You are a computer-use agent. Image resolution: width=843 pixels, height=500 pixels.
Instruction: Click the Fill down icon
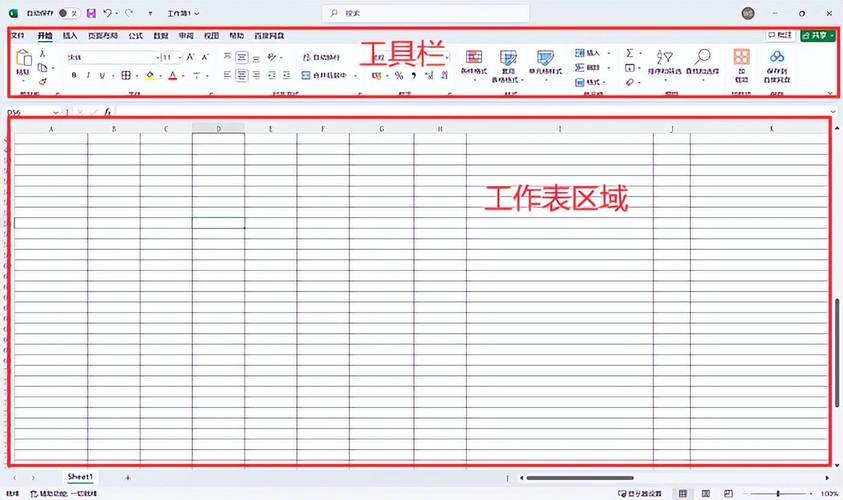[630, 68]
